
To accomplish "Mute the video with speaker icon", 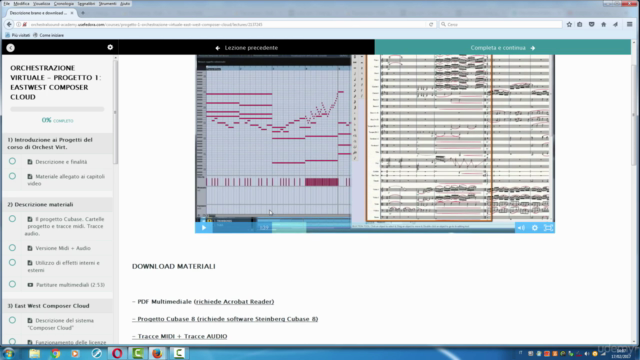I will pyautogui.click(x=521, y=228).
